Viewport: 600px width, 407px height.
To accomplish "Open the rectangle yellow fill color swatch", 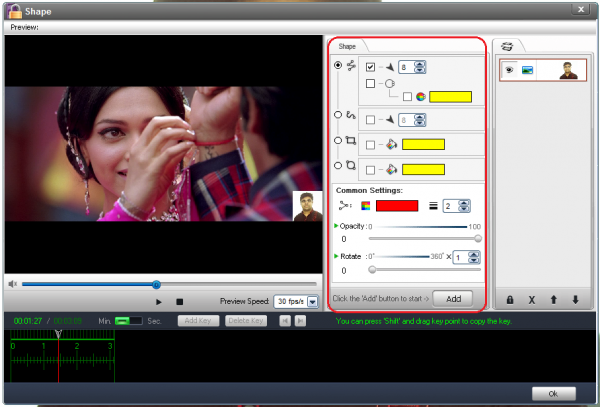I will (423, 145).
